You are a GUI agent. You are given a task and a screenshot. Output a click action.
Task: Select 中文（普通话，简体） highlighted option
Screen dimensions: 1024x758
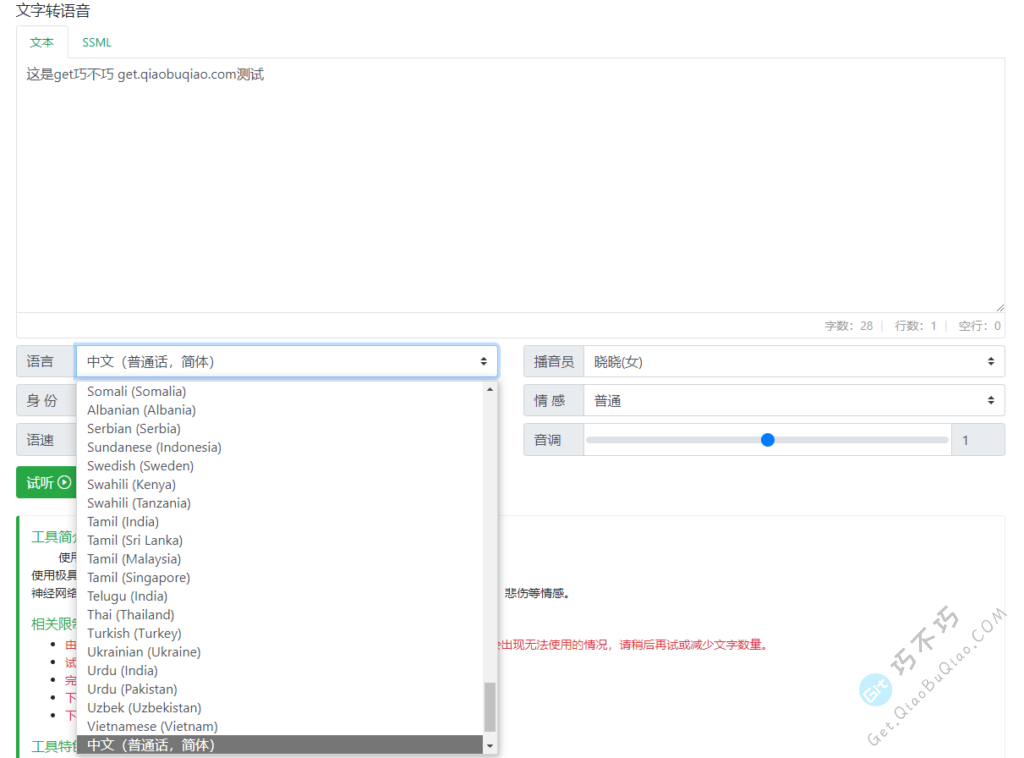151,745
